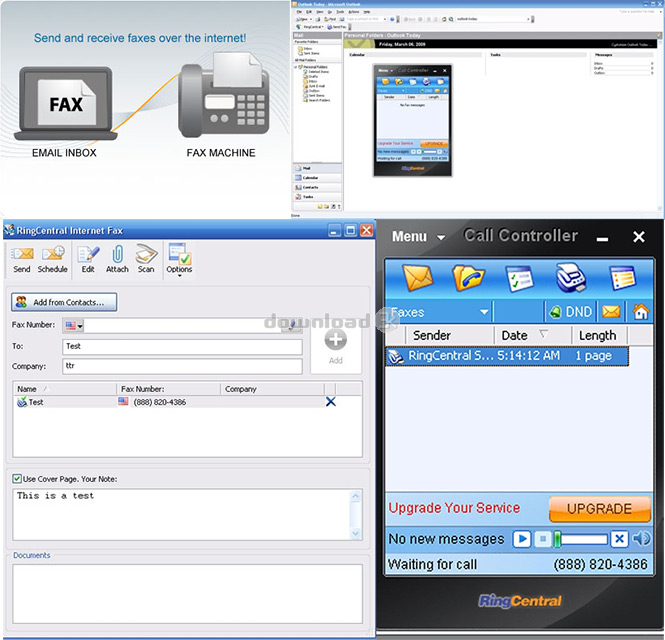Click the message playback position slider

tap(582, 539)
